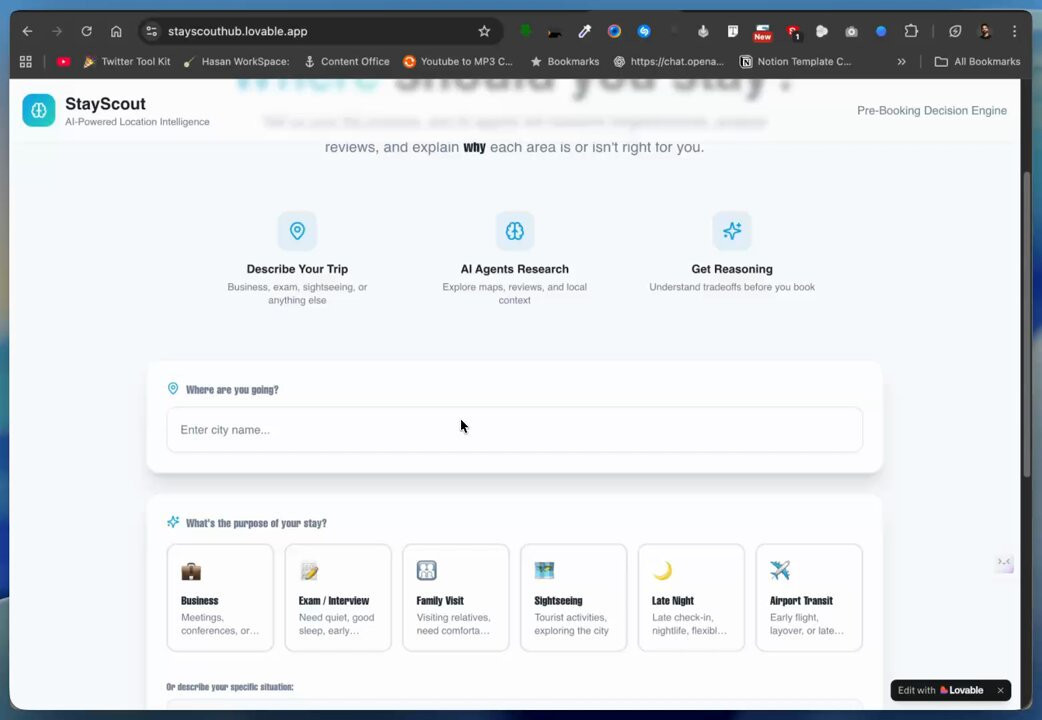
Task: Click the StayScout brain logo icon
Action: [x=39, y=110]
